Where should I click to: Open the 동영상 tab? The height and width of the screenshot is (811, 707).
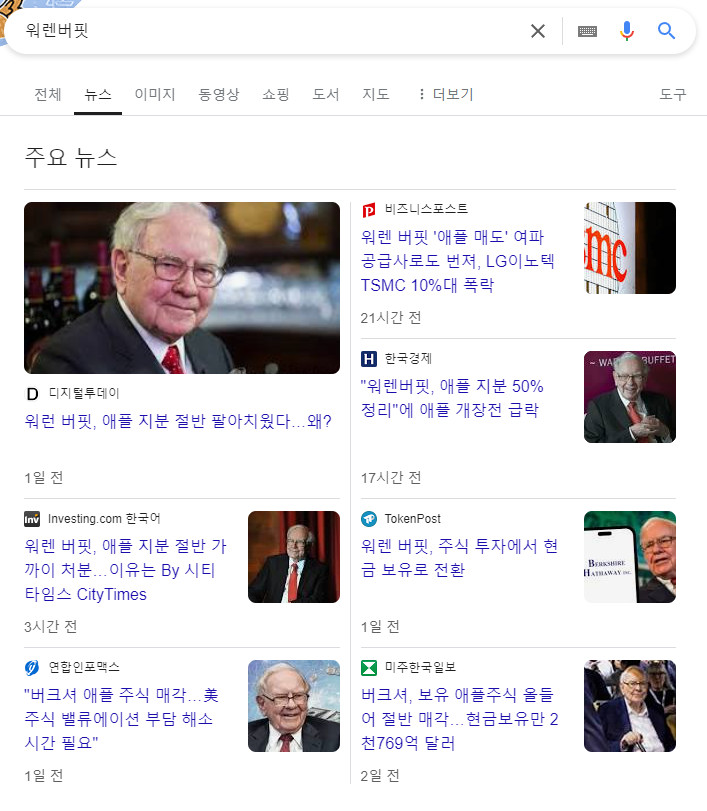(x=219, y=94)
